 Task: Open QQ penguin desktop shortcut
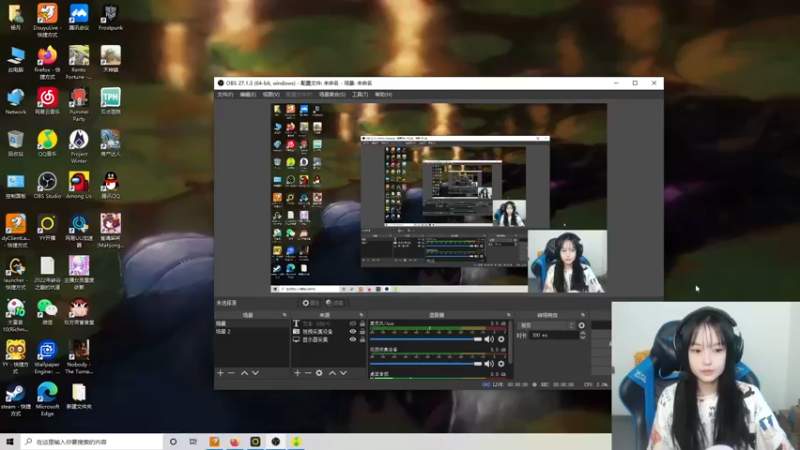(110, 185)
